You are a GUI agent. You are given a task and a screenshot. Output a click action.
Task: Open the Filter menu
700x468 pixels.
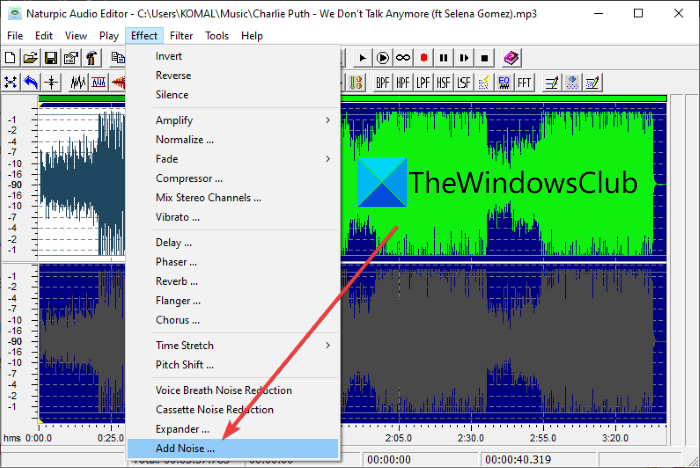[181, 36]
